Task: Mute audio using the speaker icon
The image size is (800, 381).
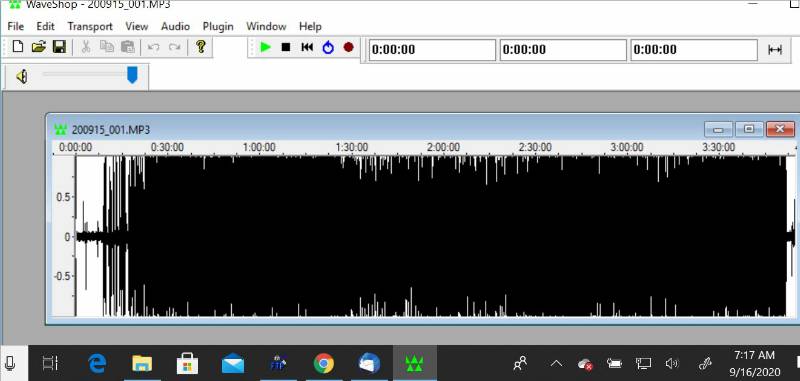Action: [21, 77]
